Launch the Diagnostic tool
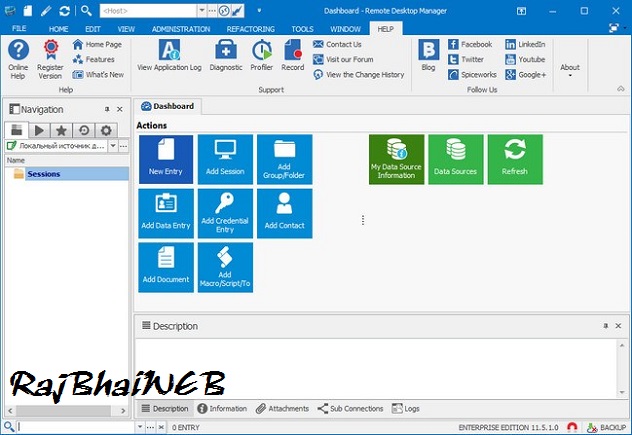Viewport: 632px width, 435px height. click(226, 56)
